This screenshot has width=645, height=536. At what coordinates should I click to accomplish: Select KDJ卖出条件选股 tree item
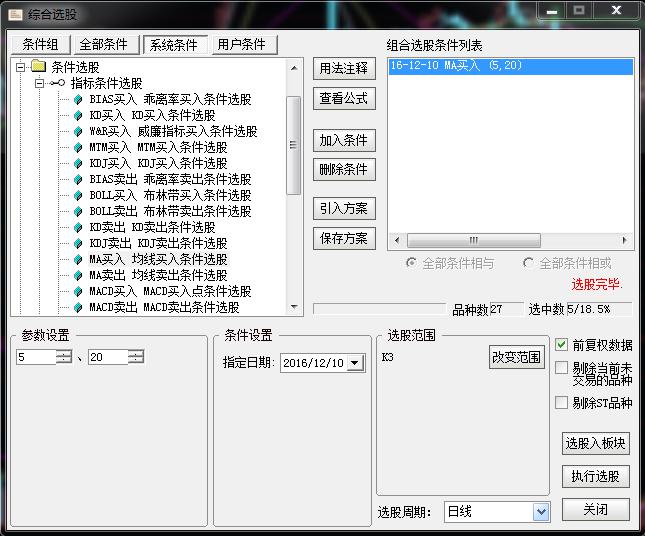[x=158, y=244]
